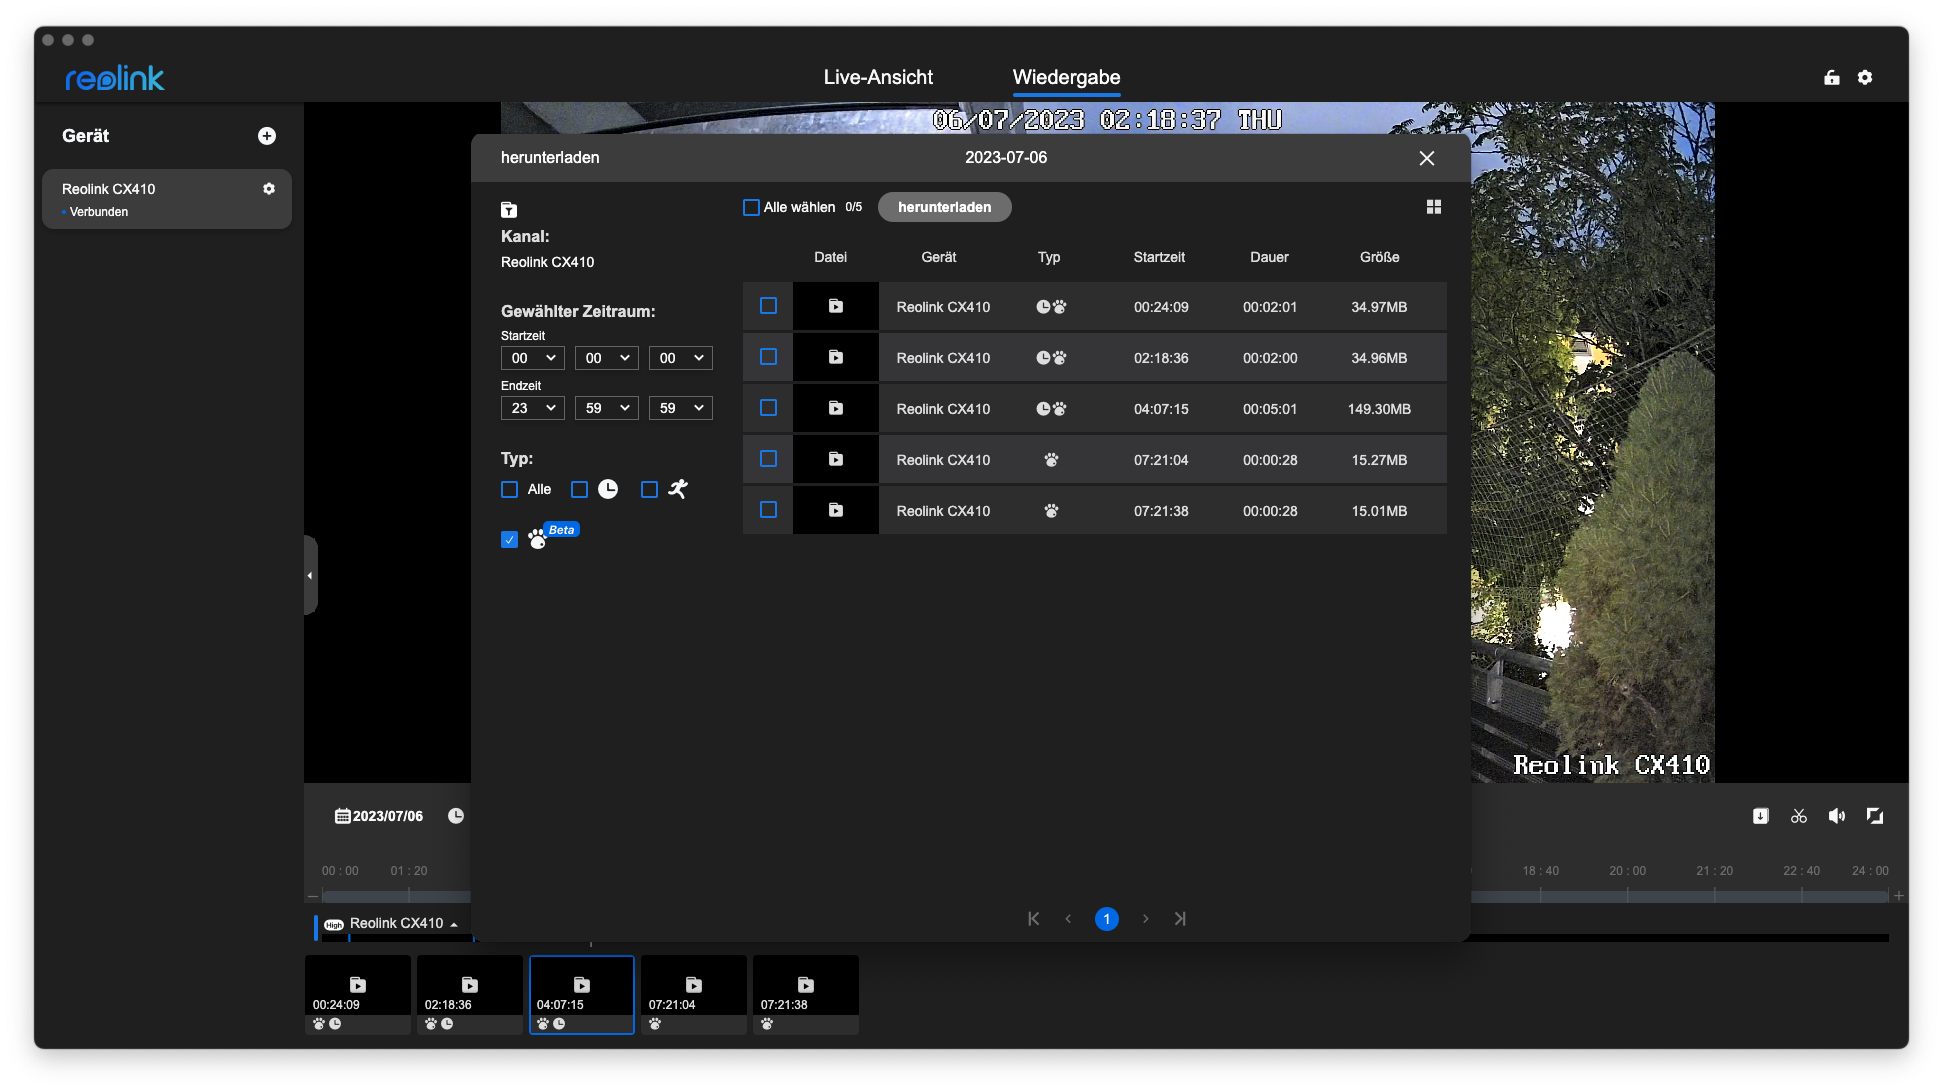Viewport: 1943px width, 1091px height.
Task: Open the Startzeit hour dropdown
Action: tap(532, 358)
